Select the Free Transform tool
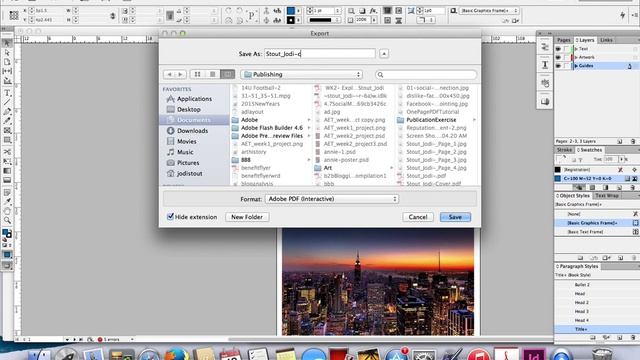The height and width of the screenshot is (360, 640). pyautogui.click(x=7, y=161)
